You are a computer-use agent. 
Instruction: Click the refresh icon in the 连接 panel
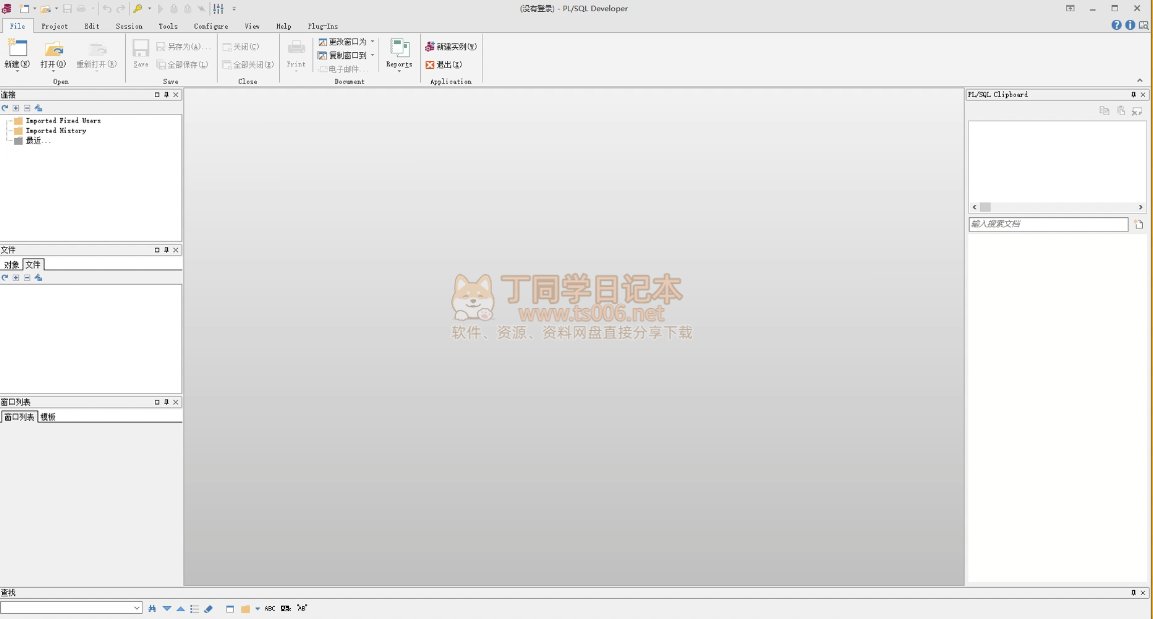[5, 108]
